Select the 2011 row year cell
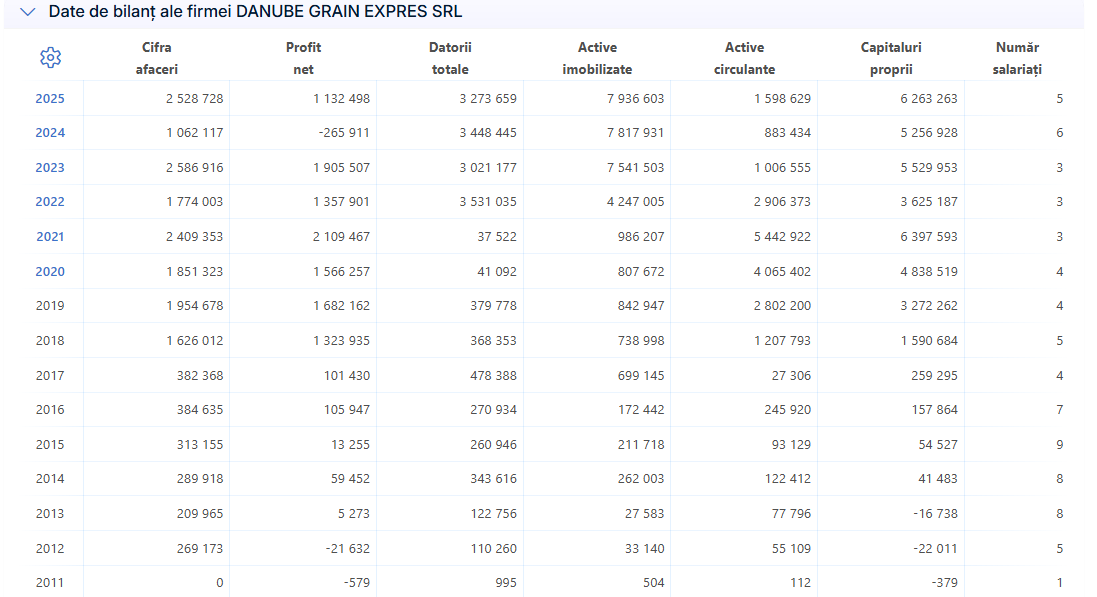Viewport: 1097px width, 597px height. [x=50, y=582]
